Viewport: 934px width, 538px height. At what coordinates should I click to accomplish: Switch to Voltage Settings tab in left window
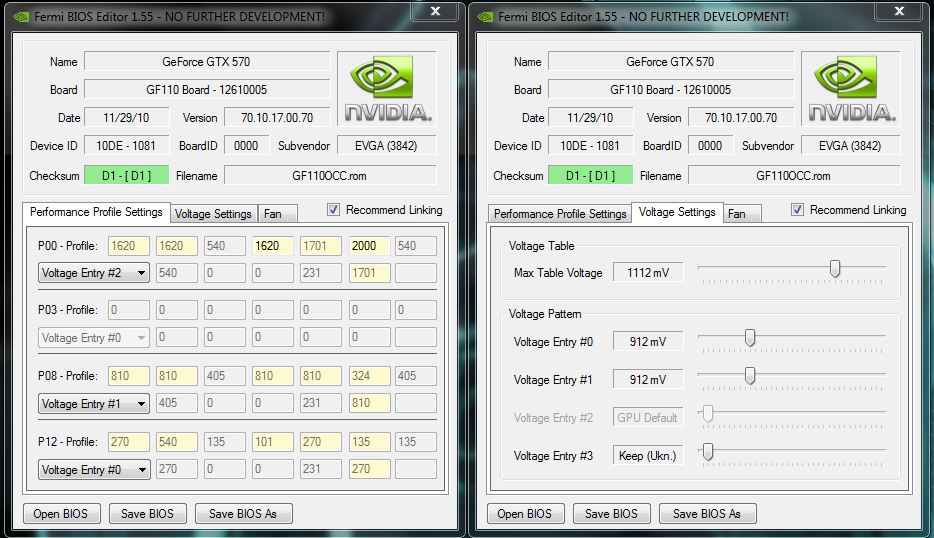[213, 214]
